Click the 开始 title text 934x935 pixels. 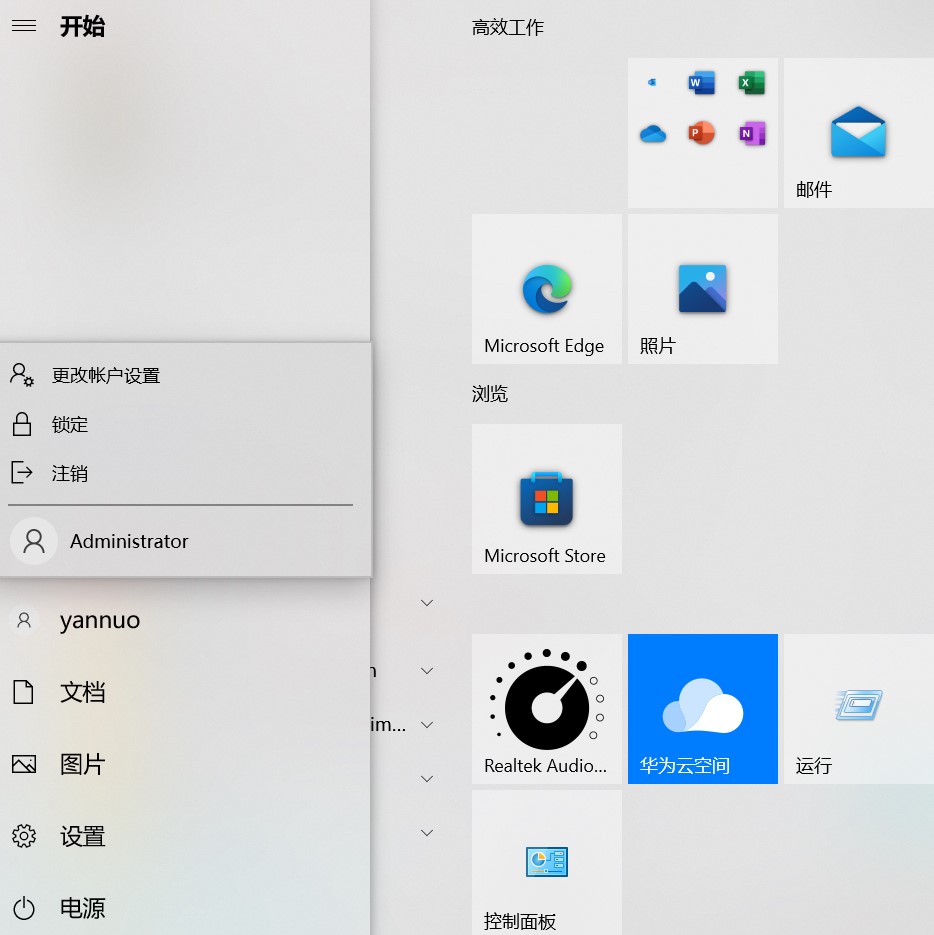(82, 26)
